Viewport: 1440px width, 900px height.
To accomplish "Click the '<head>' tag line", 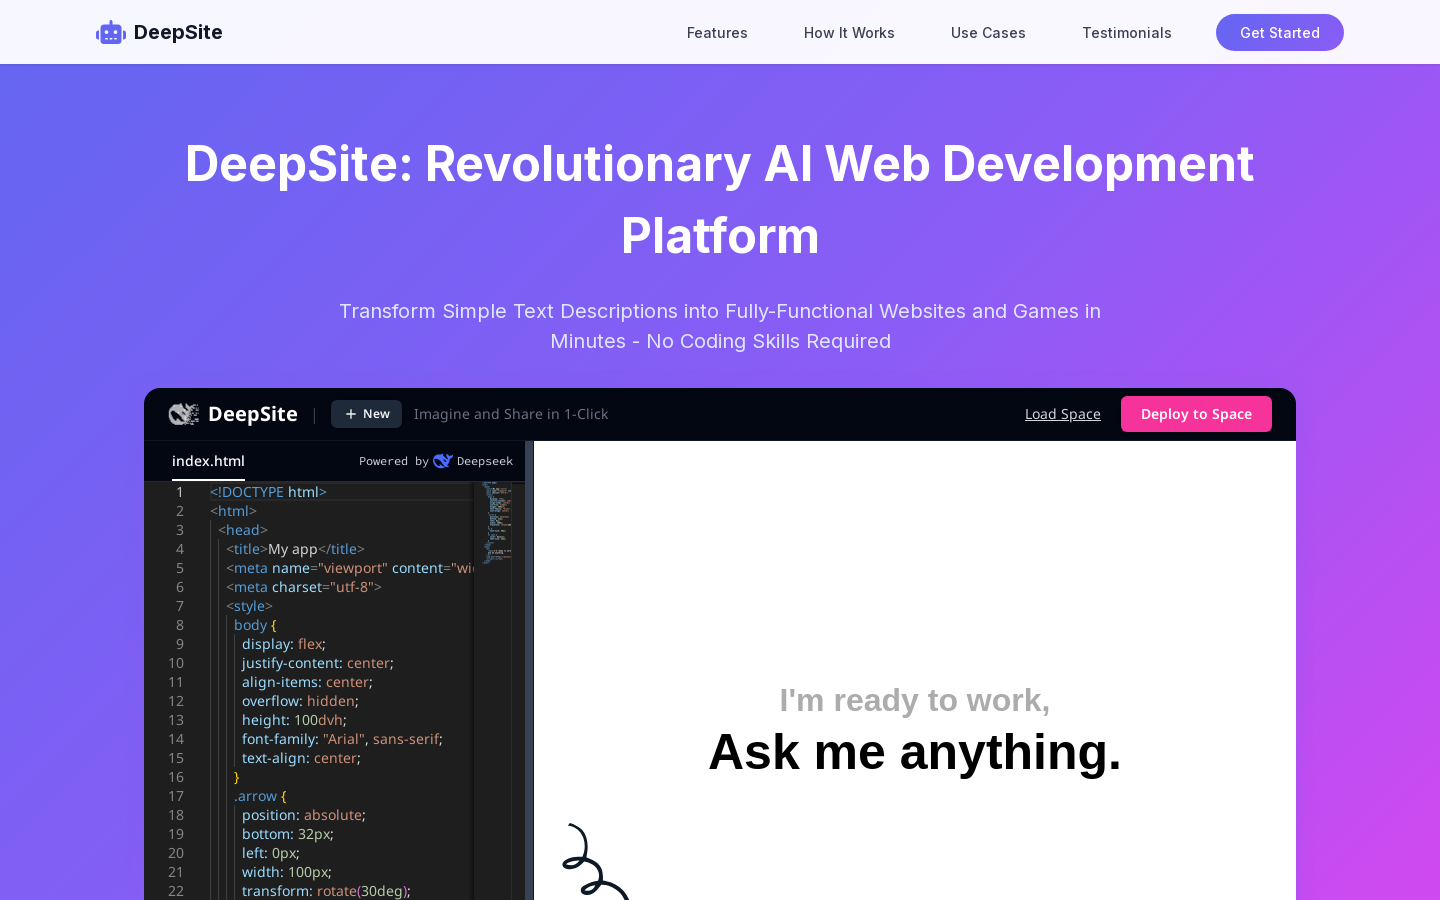I will click(x=243, y=530).
